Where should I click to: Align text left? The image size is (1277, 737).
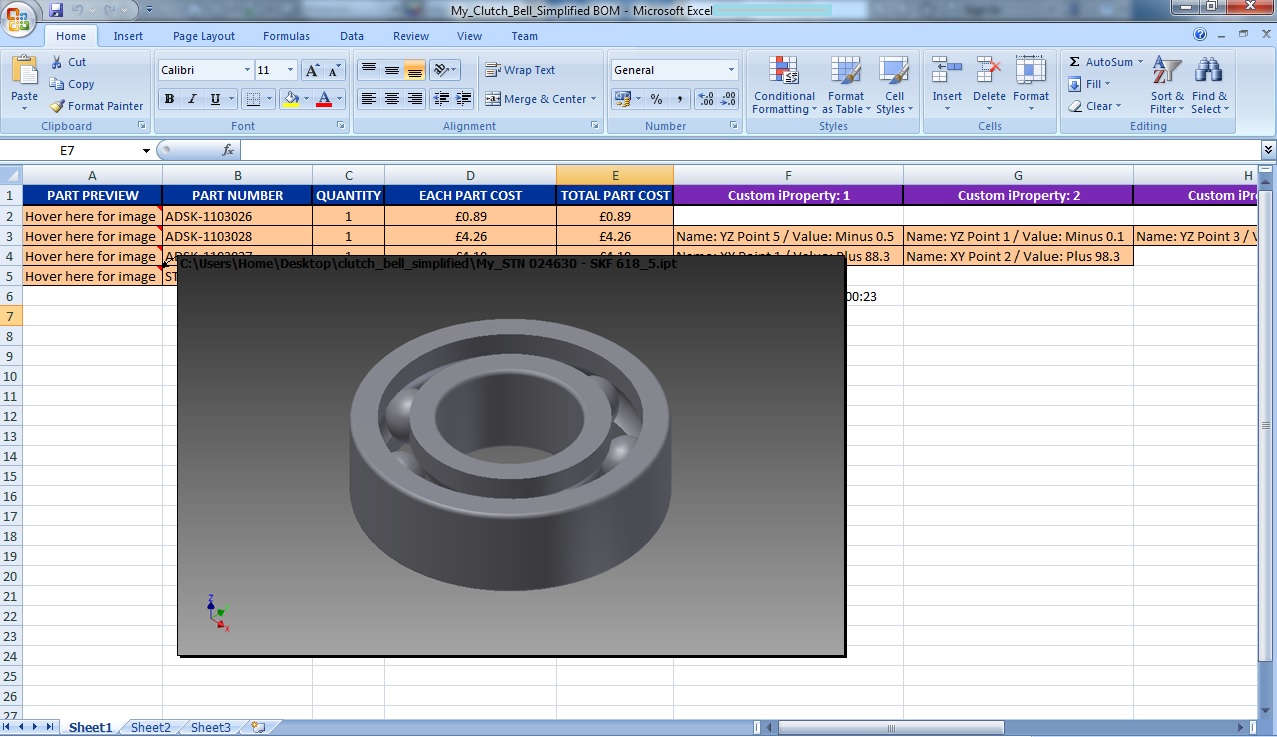click(x=369, y=99)
